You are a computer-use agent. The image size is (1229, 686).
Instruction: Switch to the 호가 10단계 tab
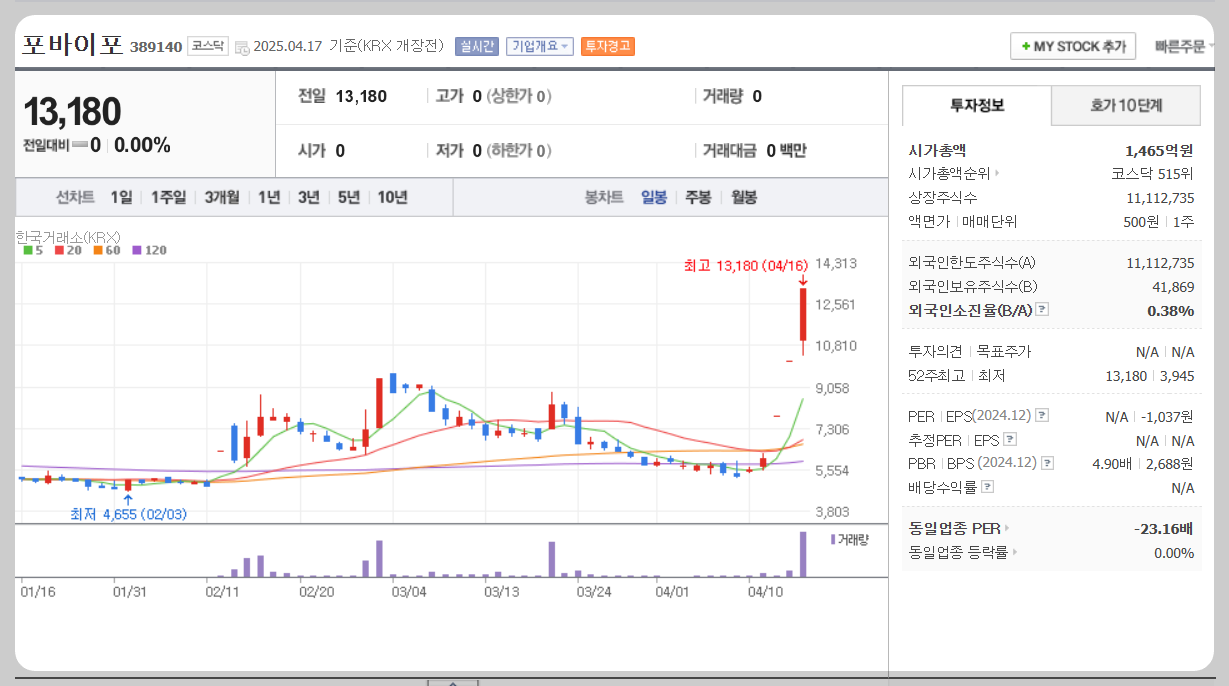(1126, 105)
